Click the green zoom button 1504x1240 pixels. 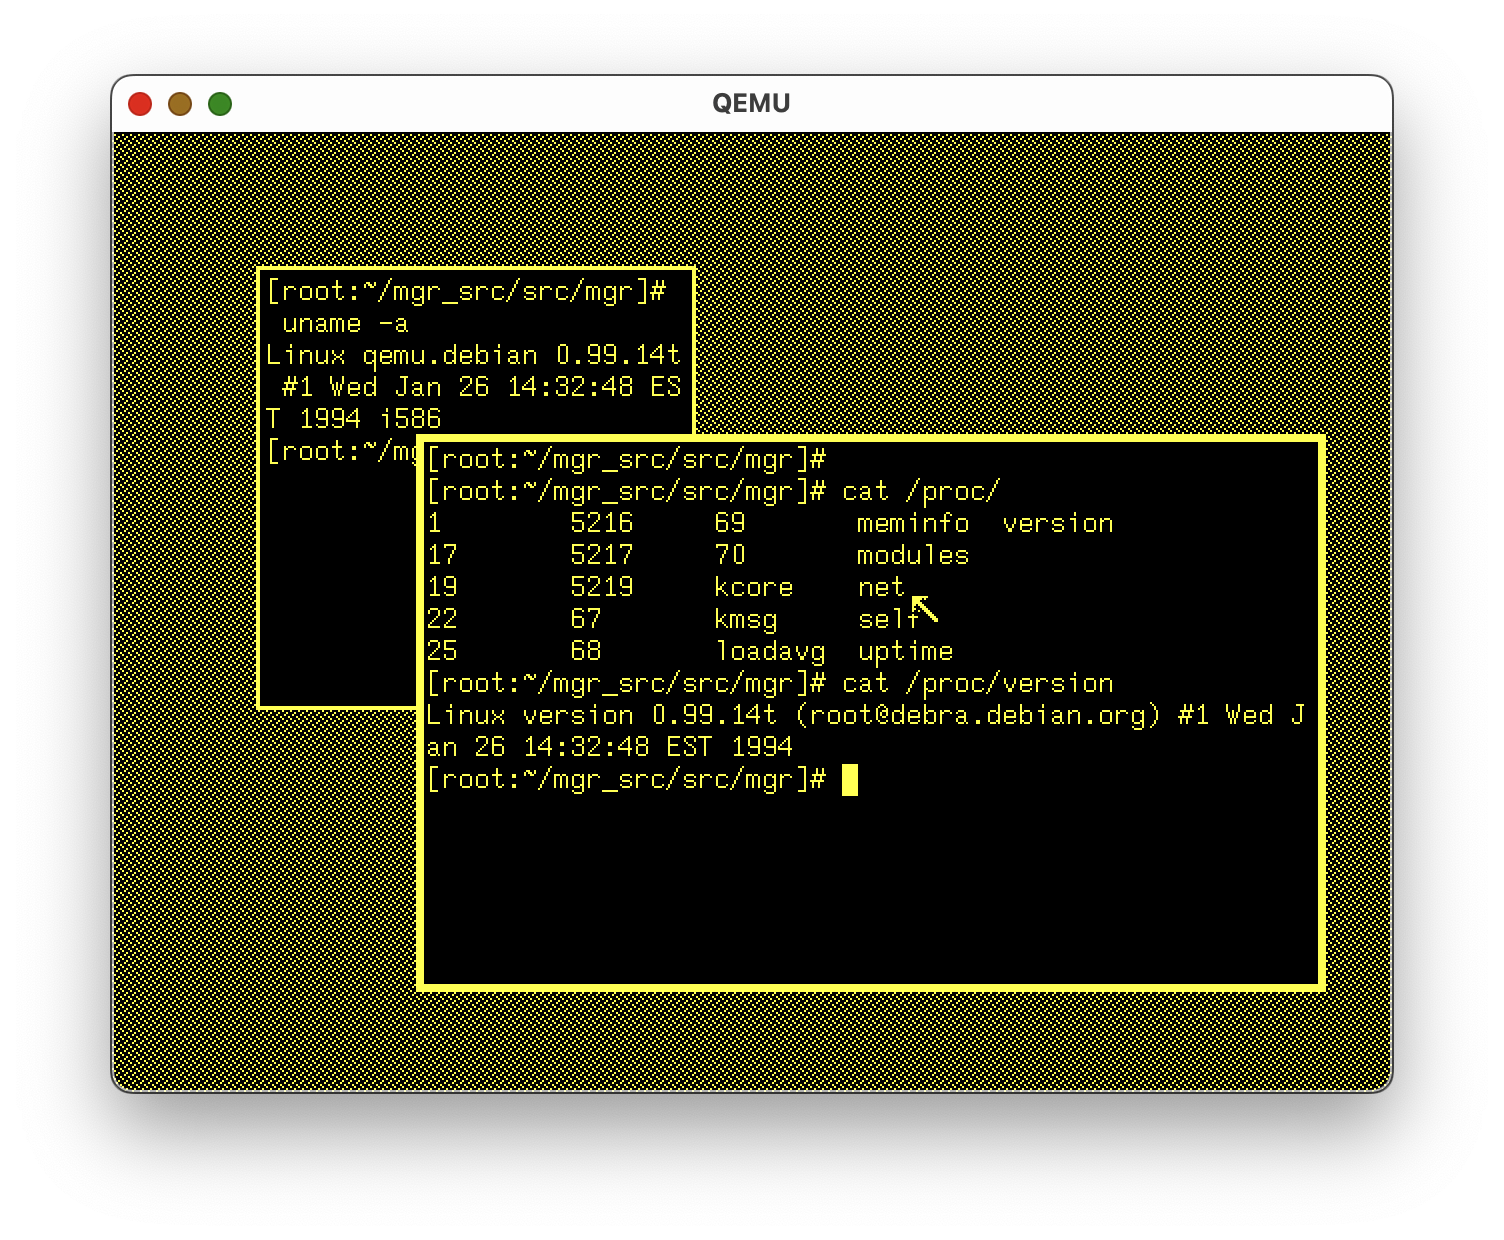coord(219,103)
